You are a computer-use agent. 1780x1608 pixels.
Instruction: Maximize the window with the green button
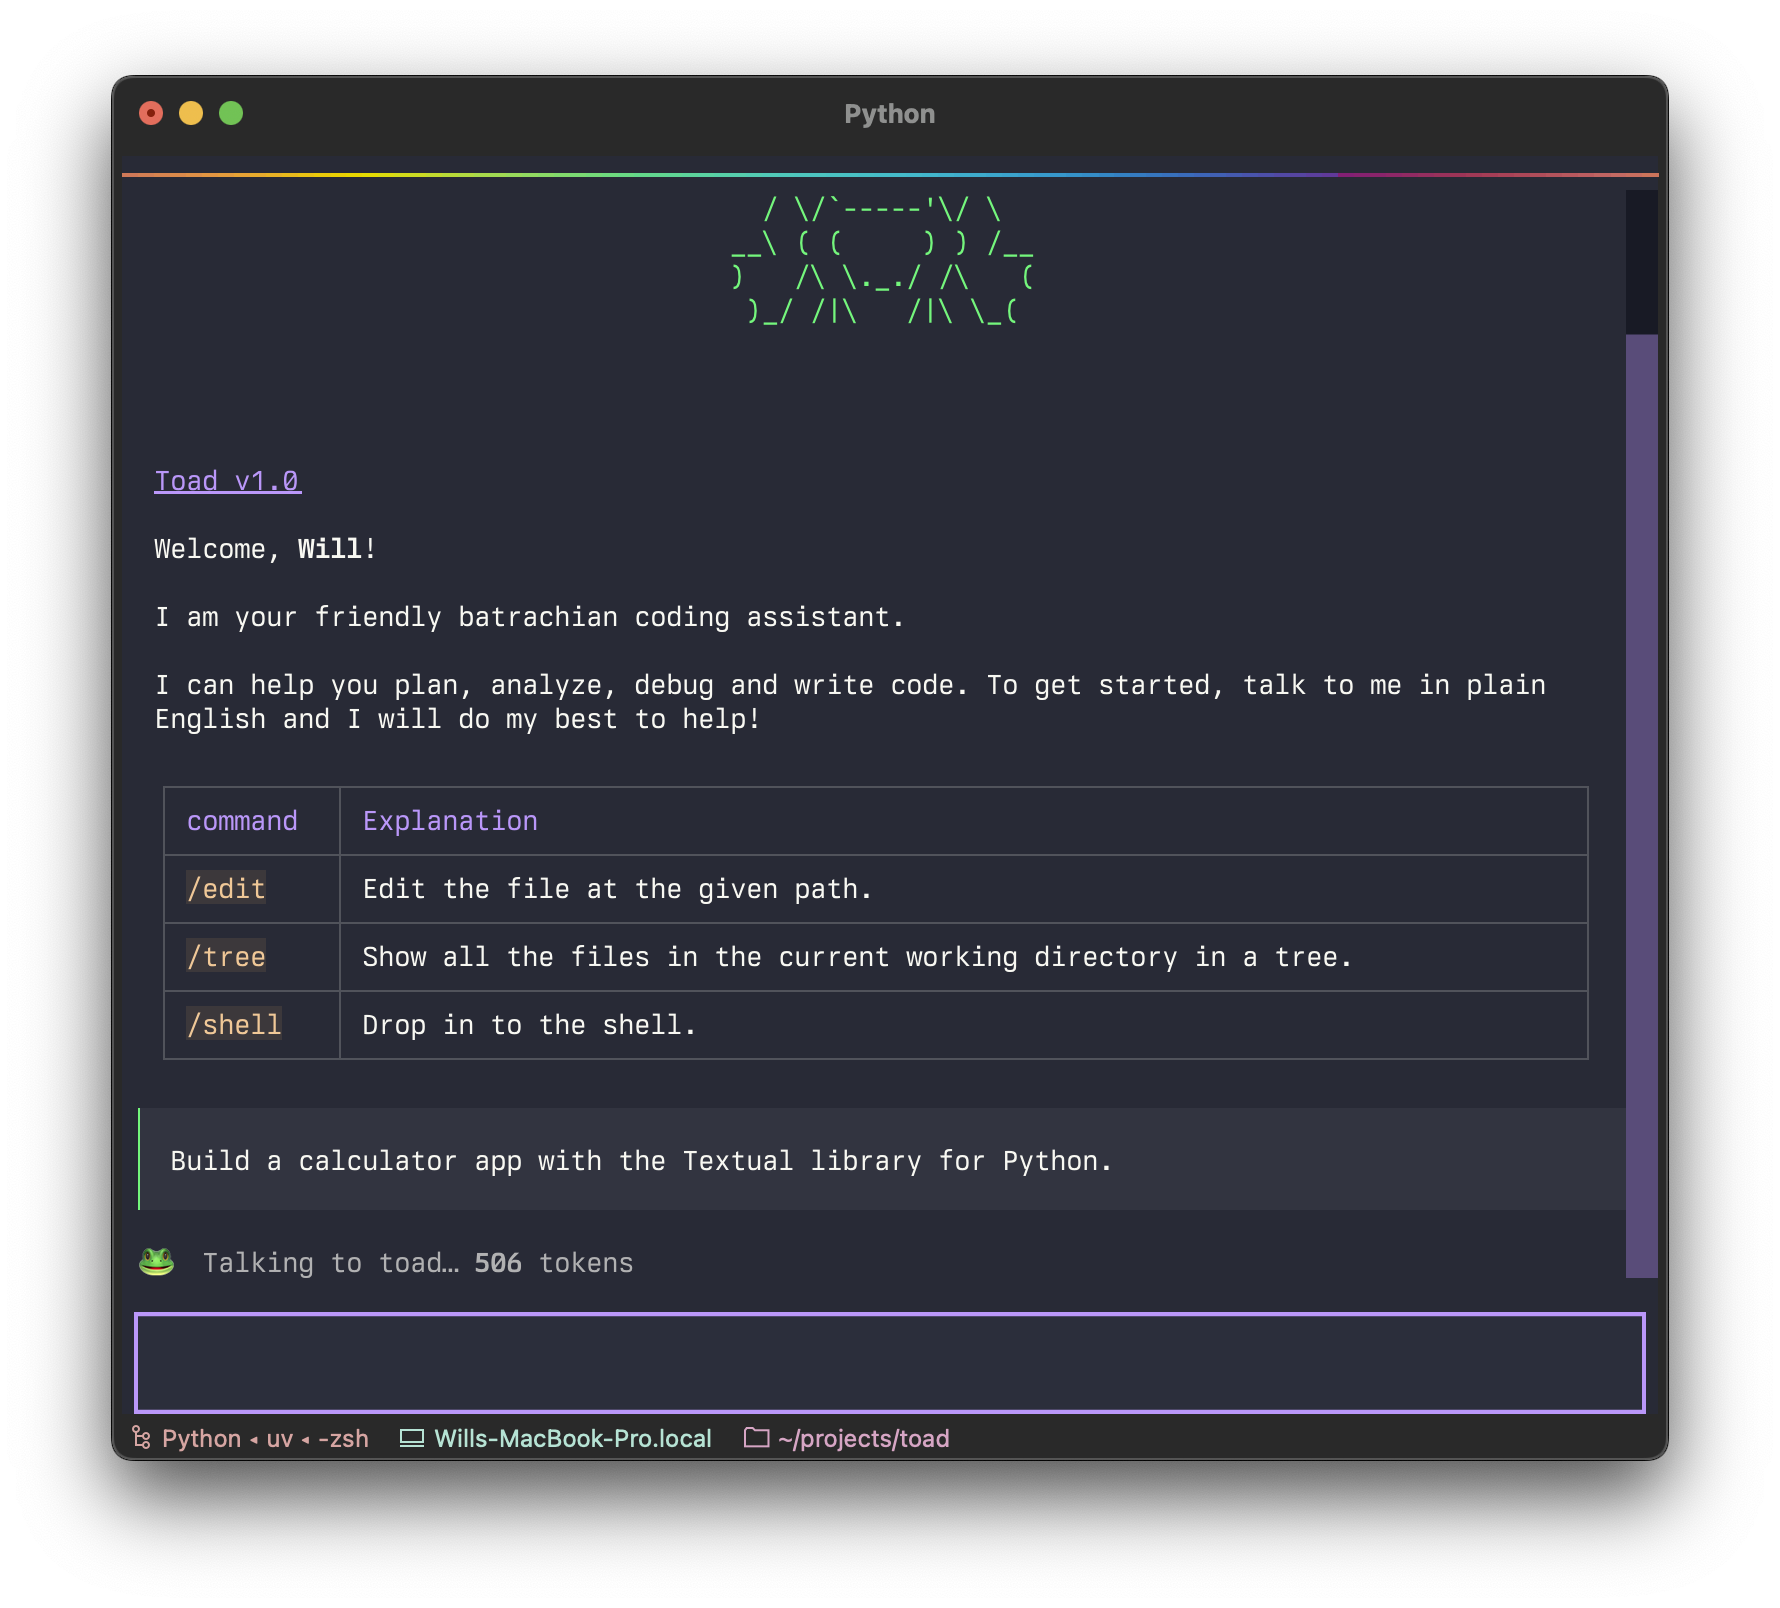point(231,113)
